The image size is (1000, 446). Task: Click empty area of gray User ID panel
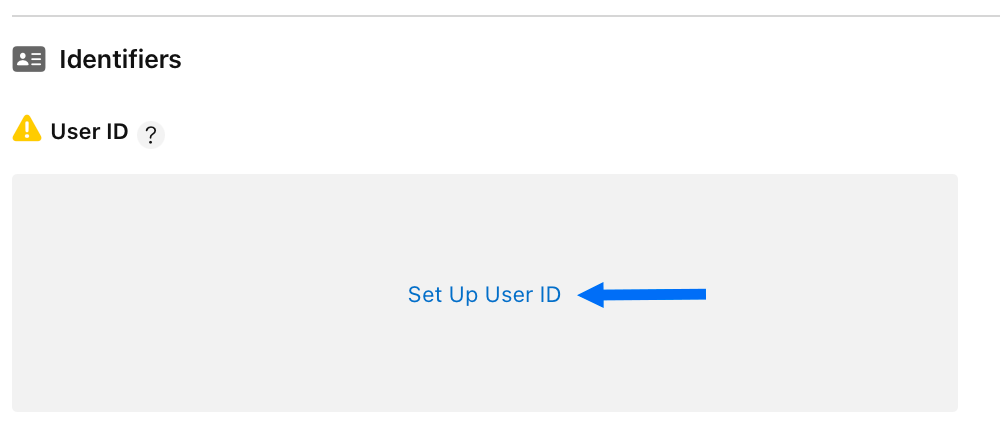[191, 230]
